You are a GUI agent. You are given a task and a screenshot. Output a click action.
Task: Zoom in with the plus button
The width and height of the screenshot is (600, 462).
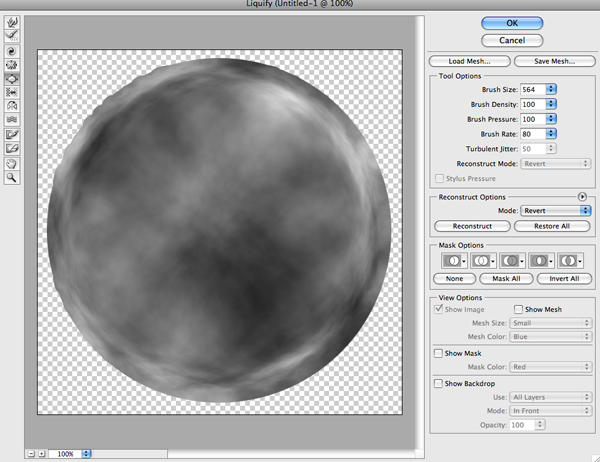pos(42,454)
